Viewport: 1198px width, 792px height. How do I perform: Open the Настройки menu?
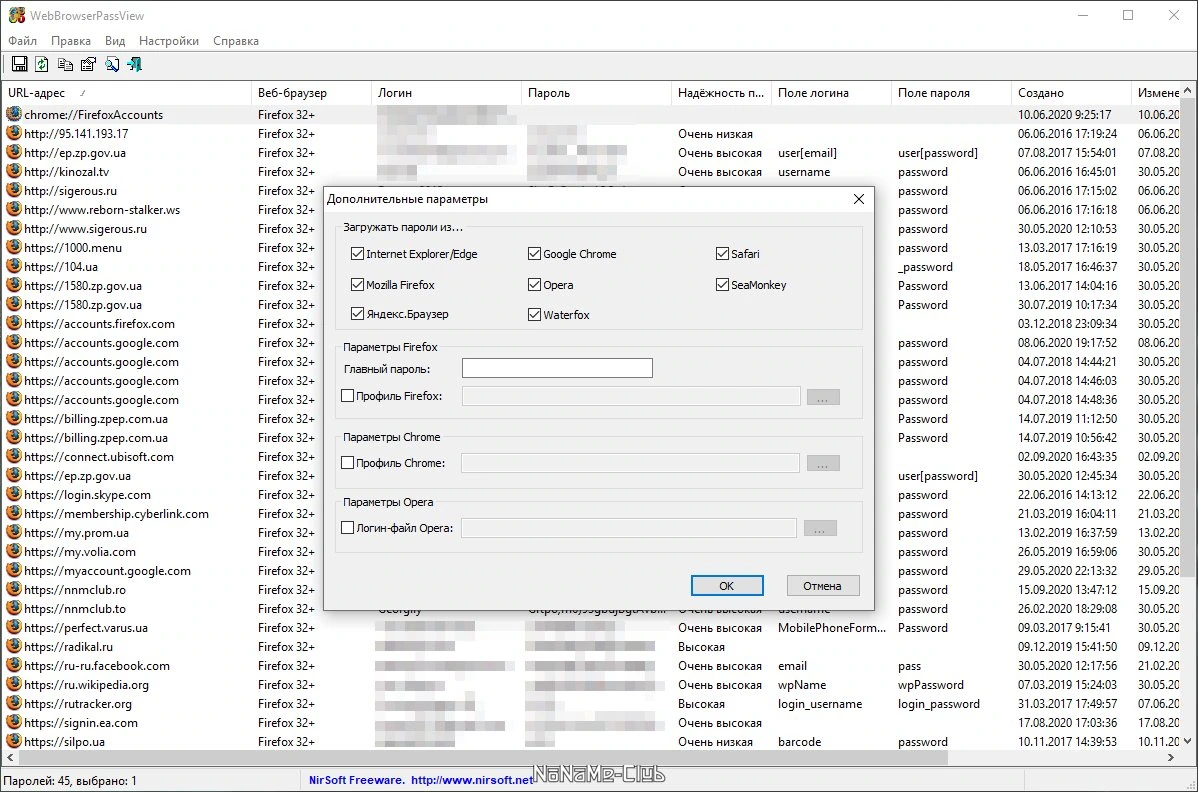click(169, 40)
